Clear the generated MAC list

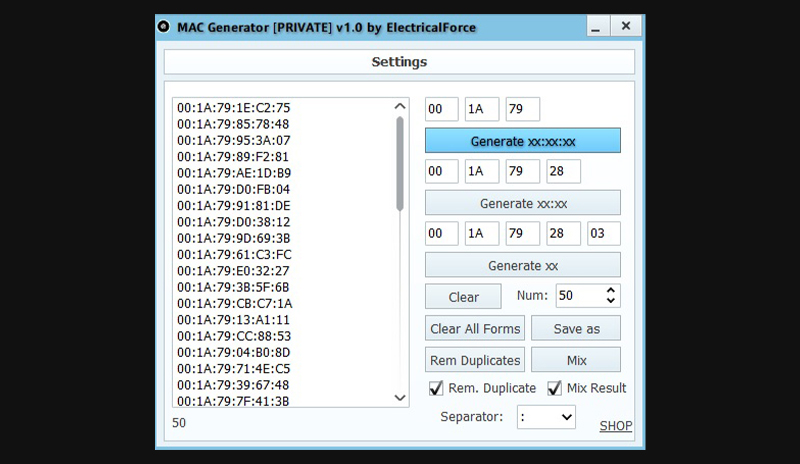coord(463,297)
